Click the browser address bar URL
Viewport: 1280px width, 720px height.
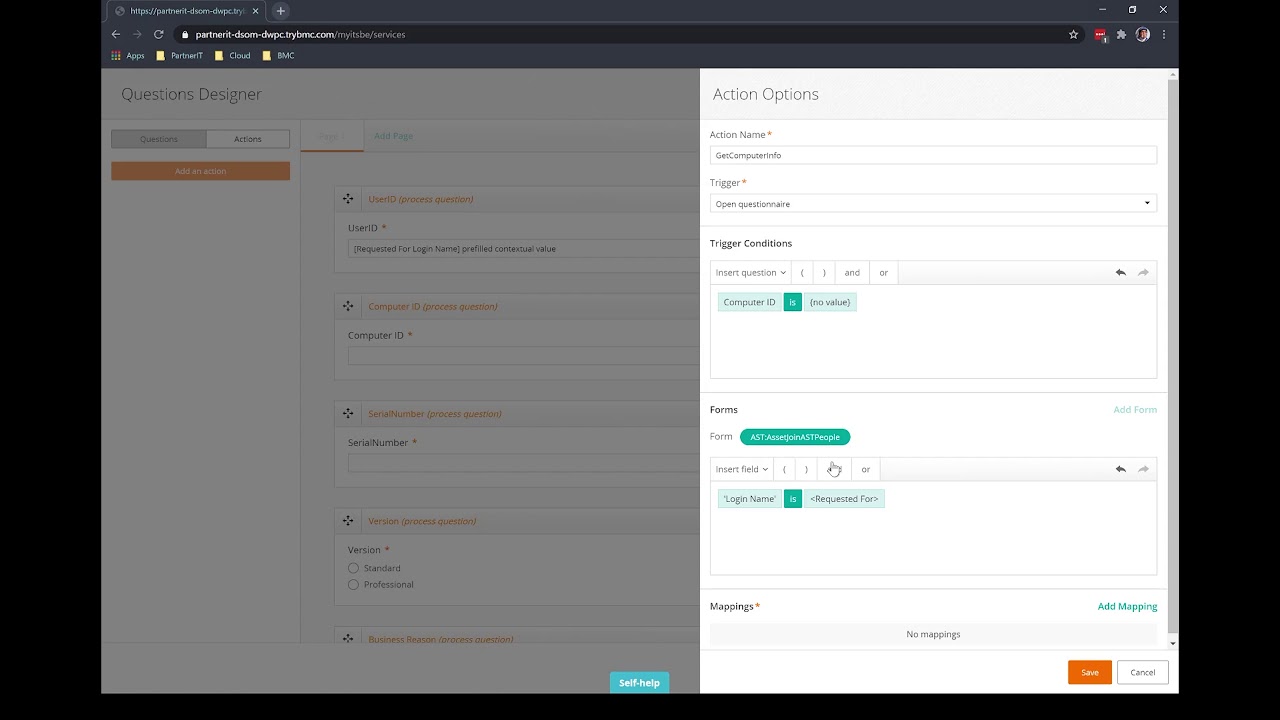(300, 34)
